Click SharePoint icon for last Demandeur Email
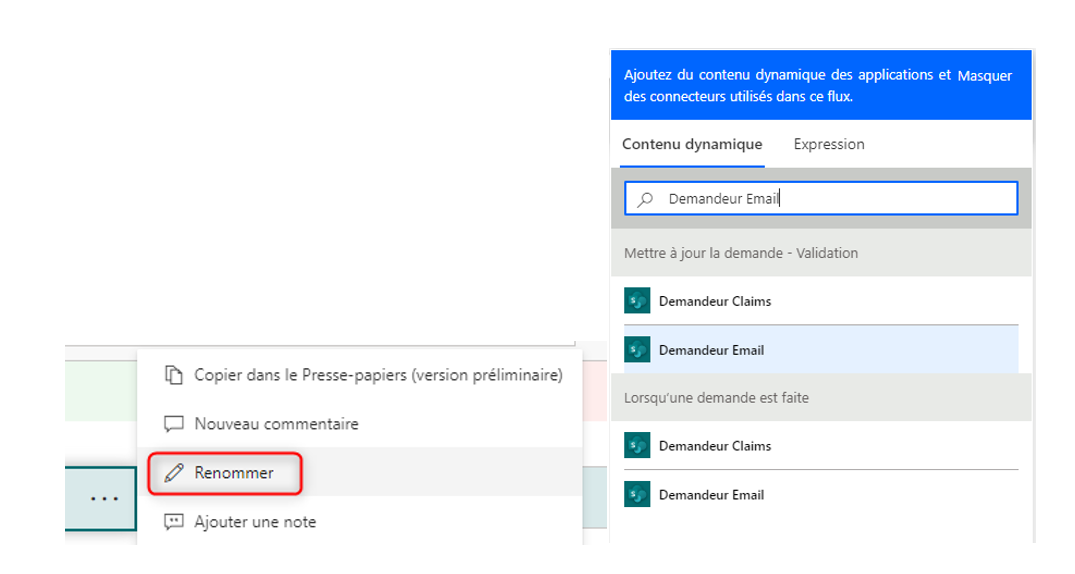Viewport: 1075px width, 574px height. click(637, 494)
